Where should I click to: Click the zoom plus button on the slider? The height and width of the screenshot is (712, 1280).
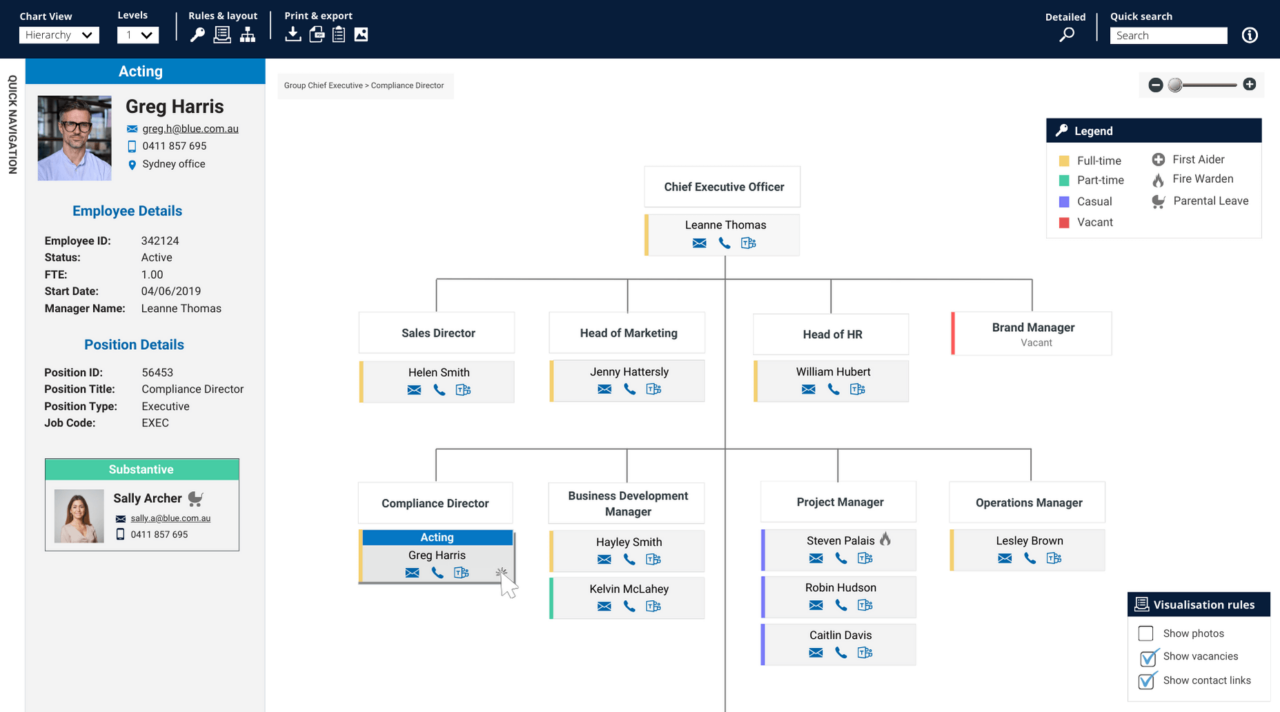(x=1248, y=85)
